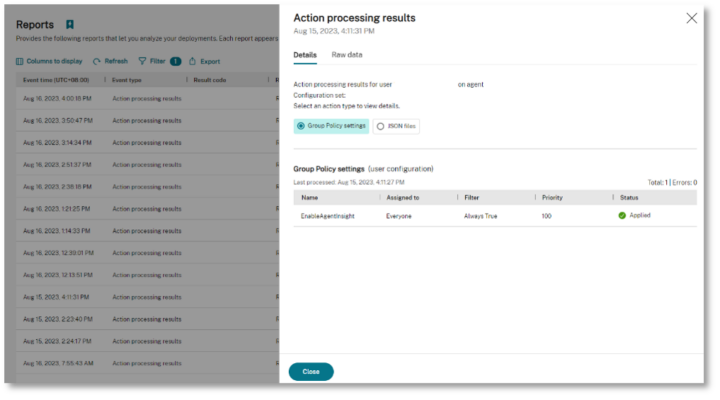Sort by the Name column header
The image size is (720, 400).
click(309, 198)
